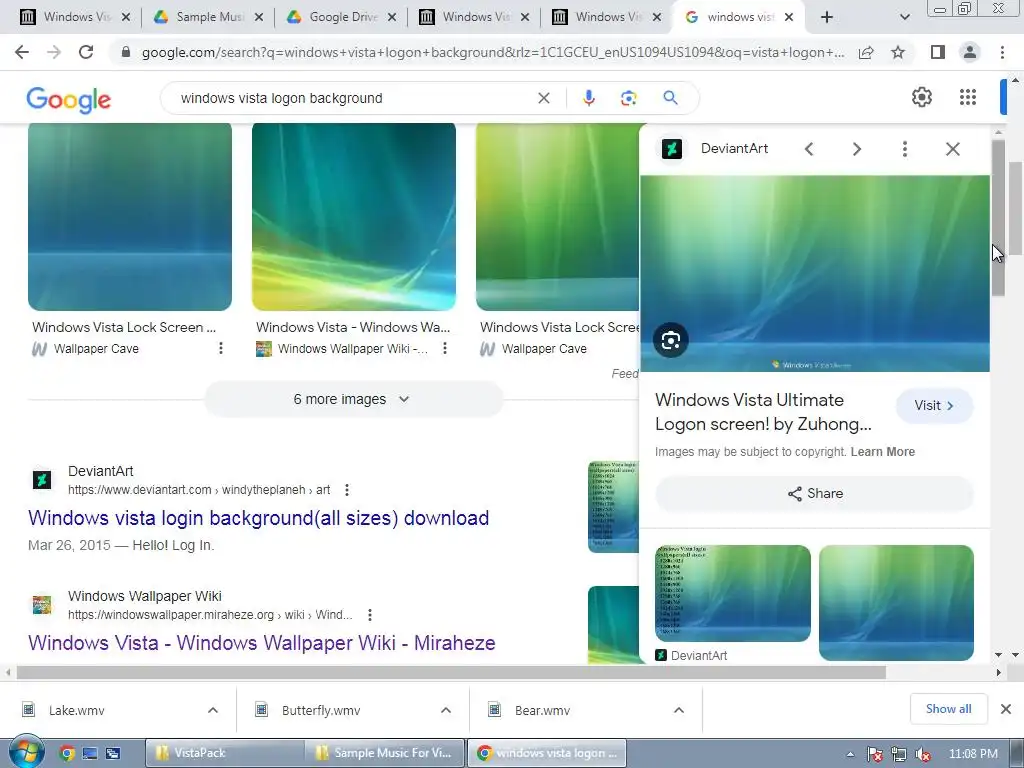Open Windows Wallpaper Wiki Miraheze result
Image resolution: width=1024 pixels, height=768 pixels.
point(262,643)
